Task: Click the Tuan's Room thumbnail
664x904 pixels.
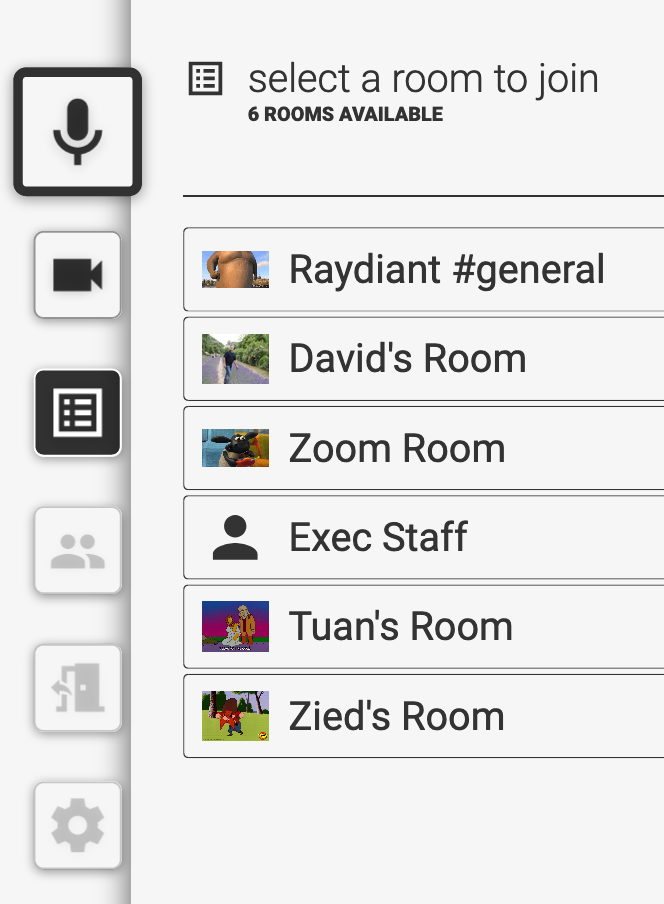Action: pyautogui.click(x=237, y=626)
